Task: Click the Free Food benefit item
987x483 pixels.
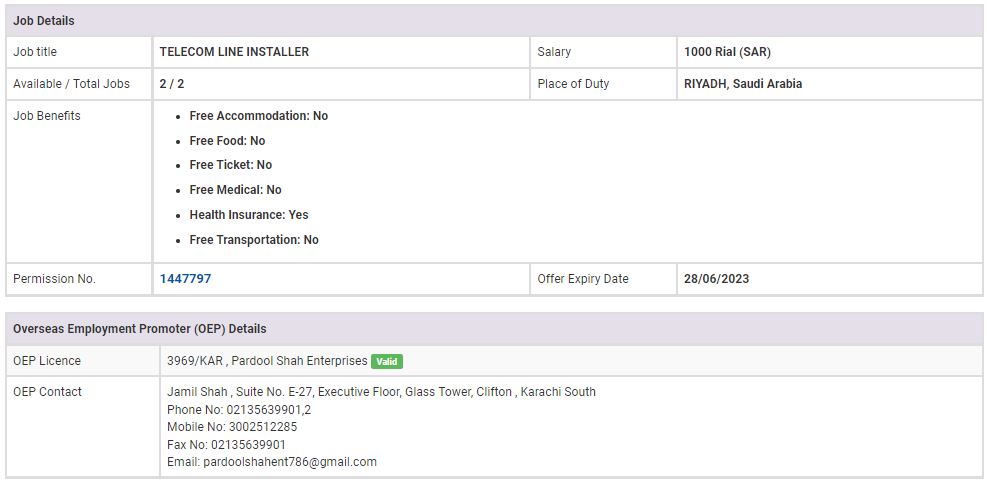Action: [227, 141]
